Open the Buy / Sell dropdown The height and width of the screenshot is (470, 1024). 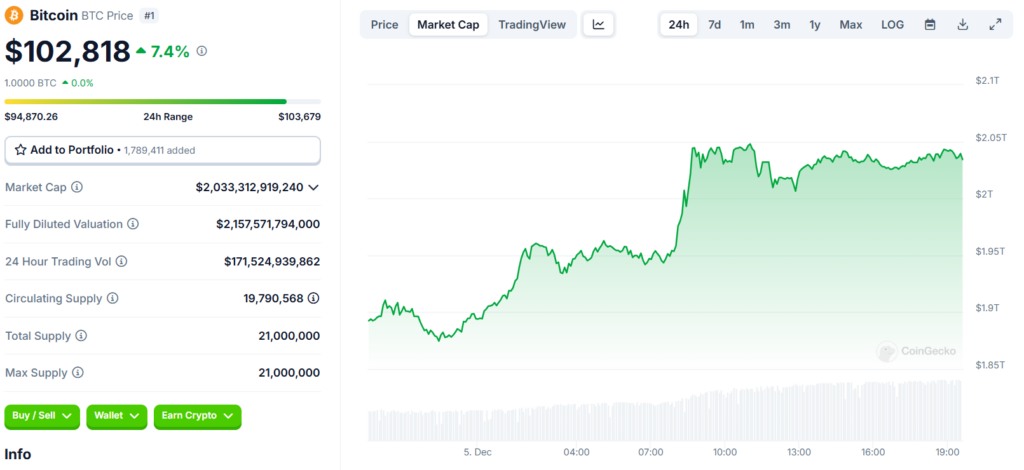pyautogui.click(x=42, y=415)
